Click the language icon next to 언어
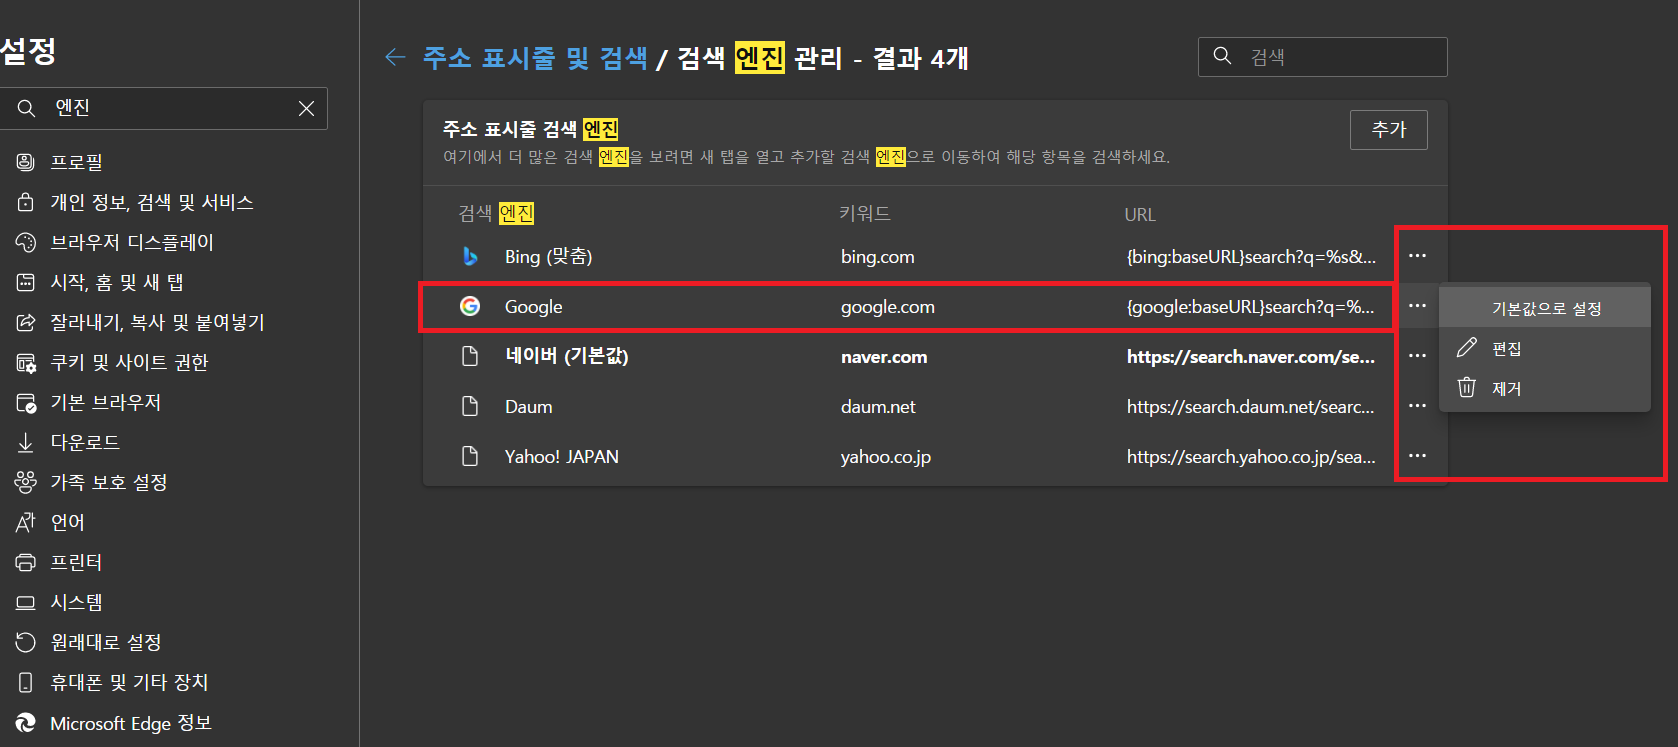Screen dimensions: 1678x747 (x=26, y=522)
